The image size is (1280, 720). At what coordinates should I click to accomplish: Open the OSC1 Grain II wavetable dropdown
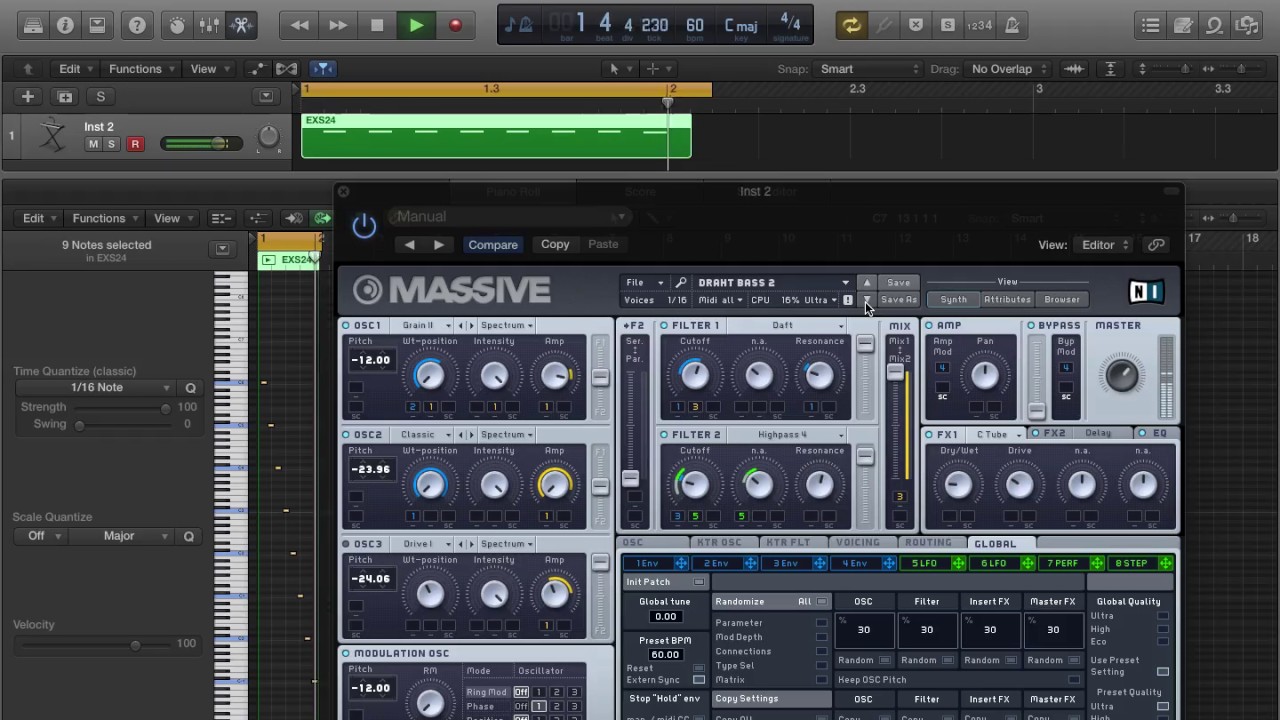coord(425,326)
